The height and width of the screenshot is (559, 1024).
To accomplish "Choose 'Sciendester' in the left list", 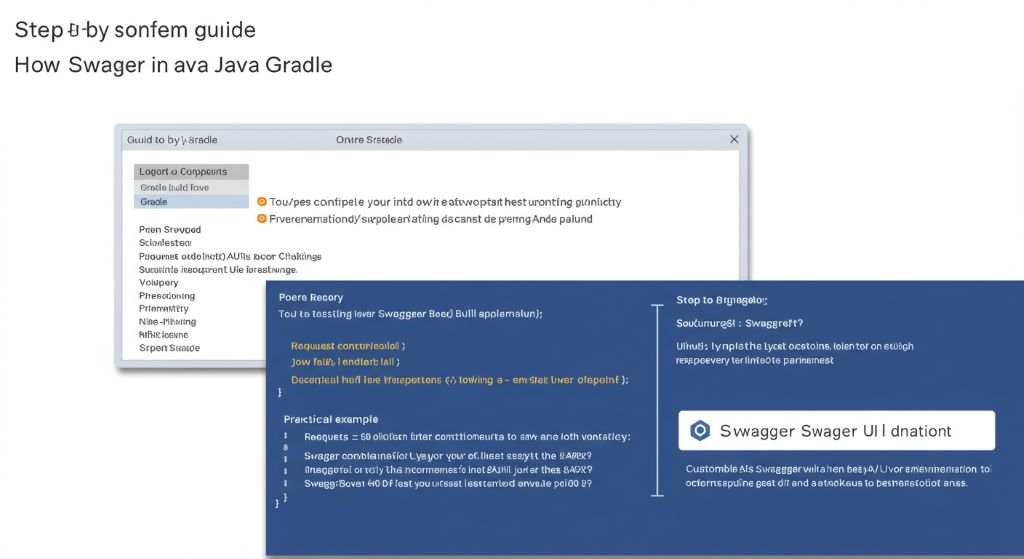I will pos(166,243).
